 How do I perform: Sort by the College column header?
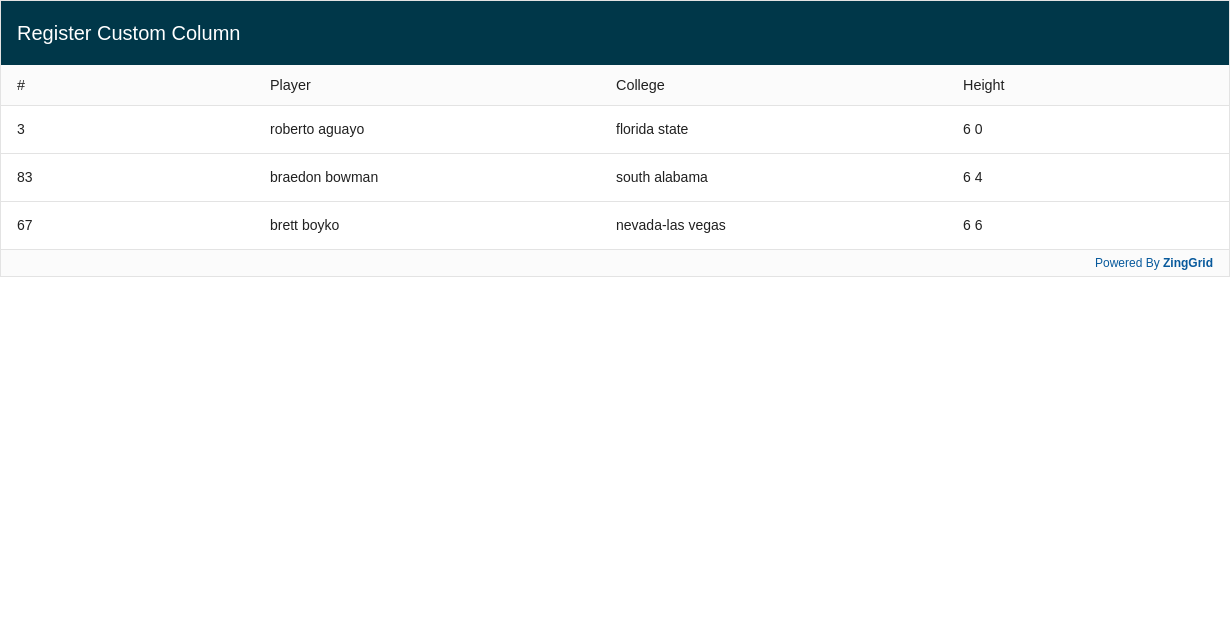click(640, 85)
